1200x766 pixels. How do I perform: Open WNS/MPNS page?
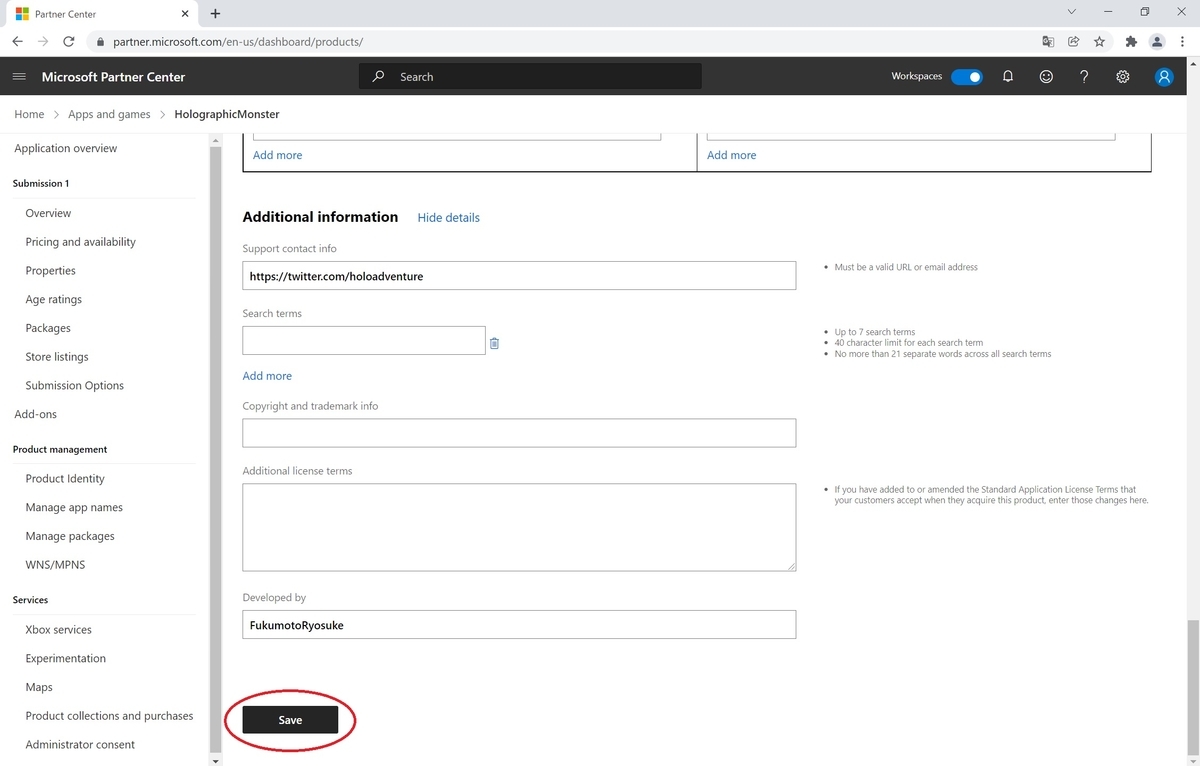coord(55,565)
